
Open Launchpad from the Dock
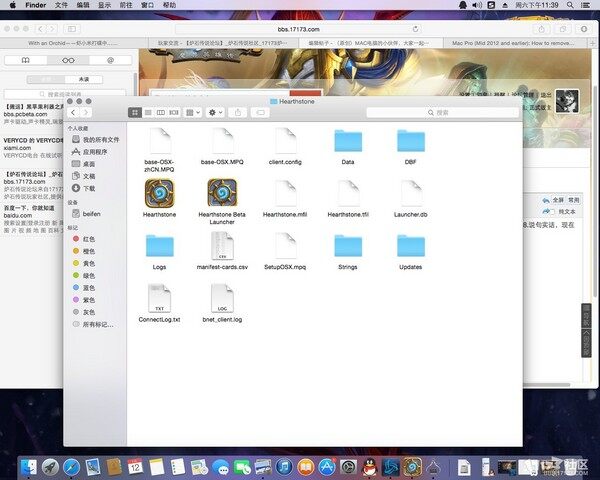(x=50, y=467)
